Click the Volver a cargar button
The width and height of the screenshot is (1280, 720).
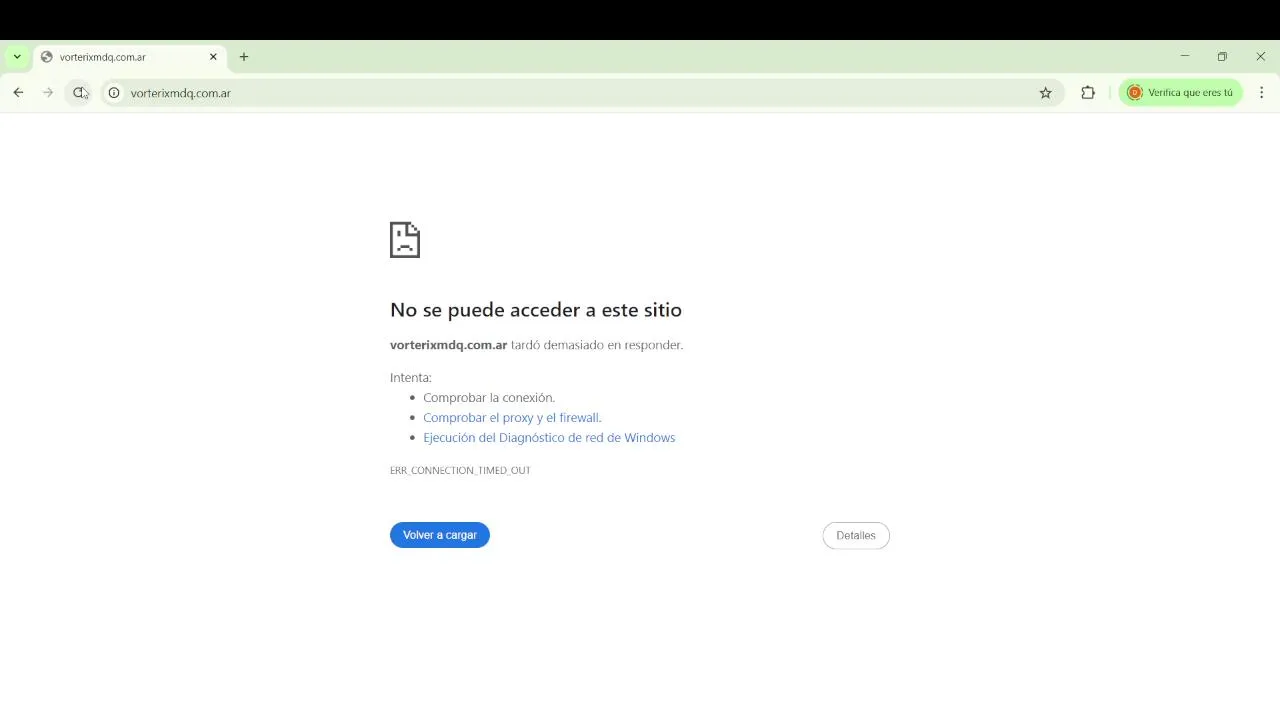(x=440, y=535)
